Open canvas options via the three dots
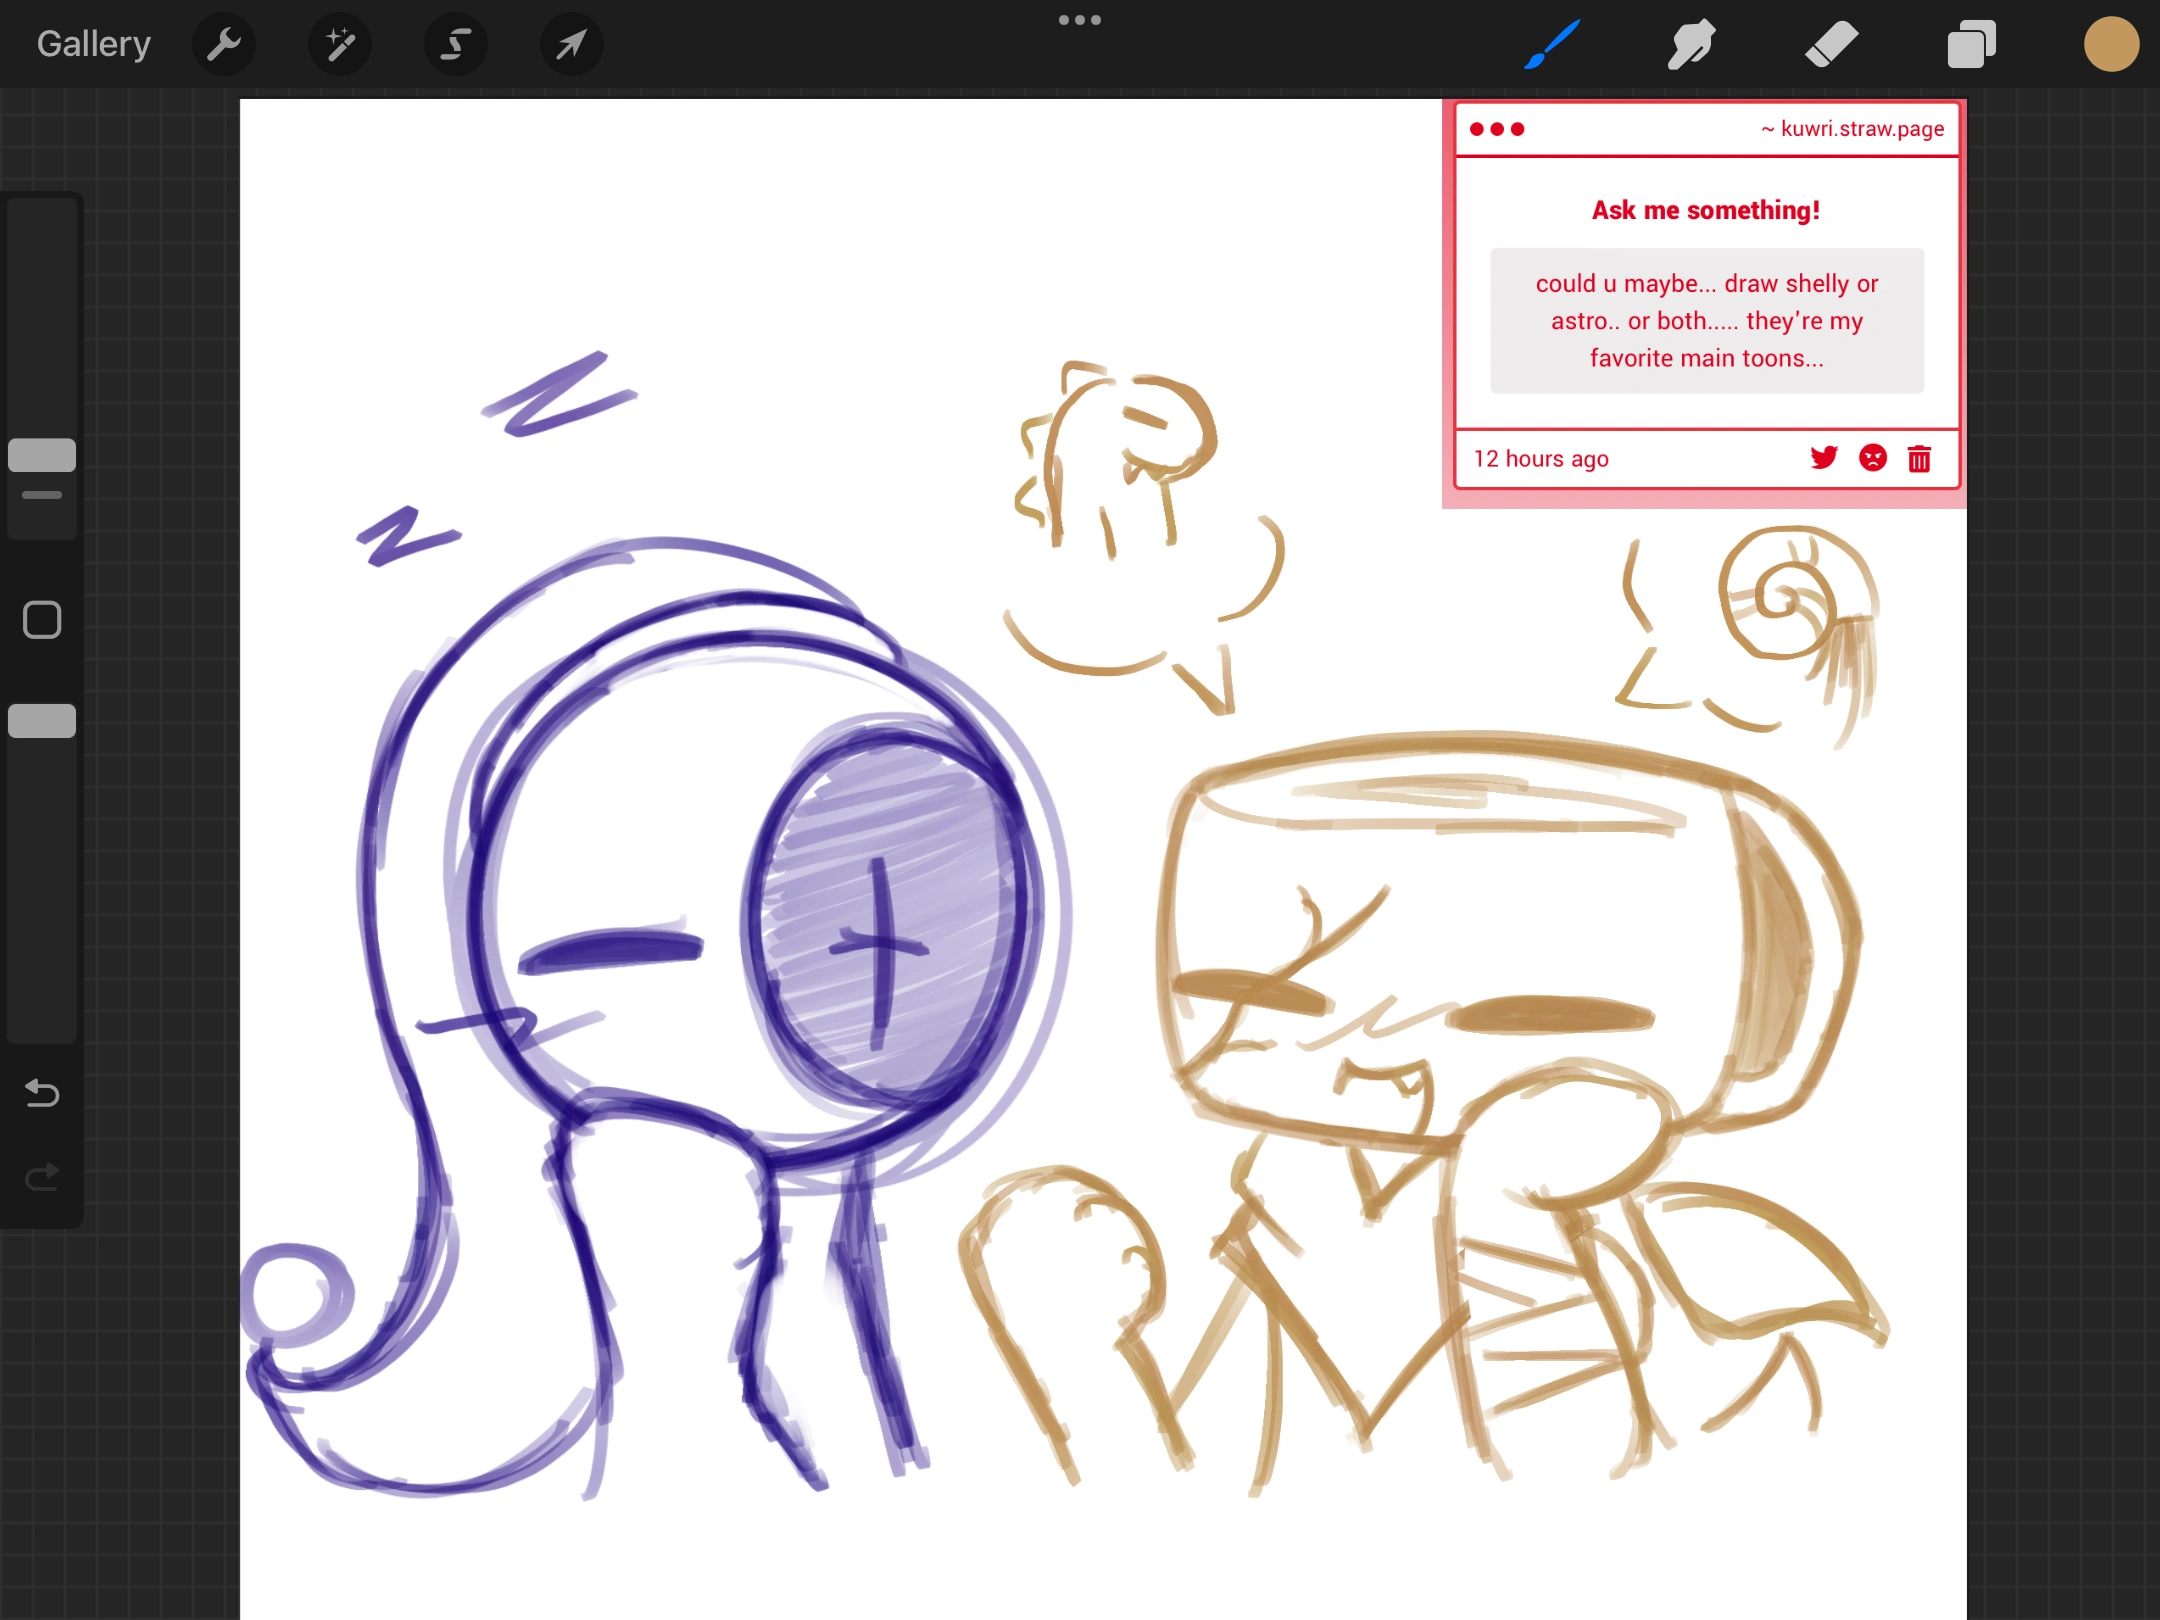 (x=1080, y=19)
